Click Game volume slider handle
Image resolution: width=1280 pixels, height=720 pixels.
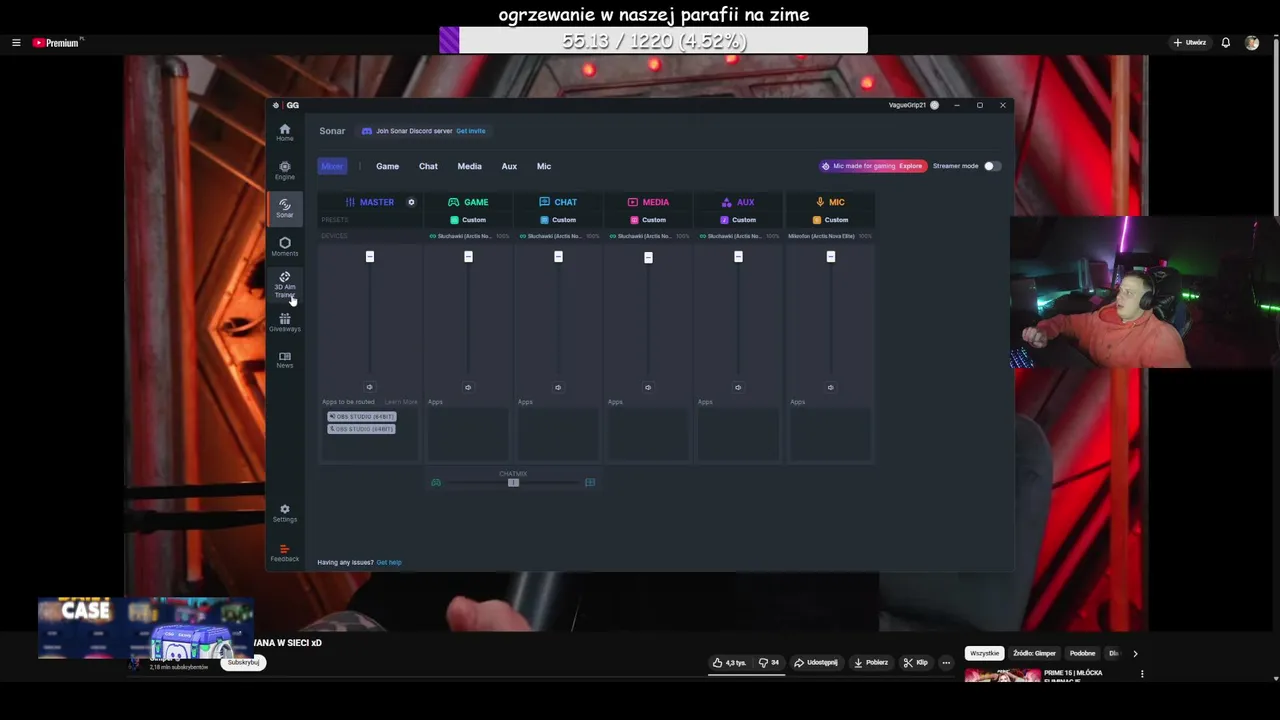pos(468,257)
